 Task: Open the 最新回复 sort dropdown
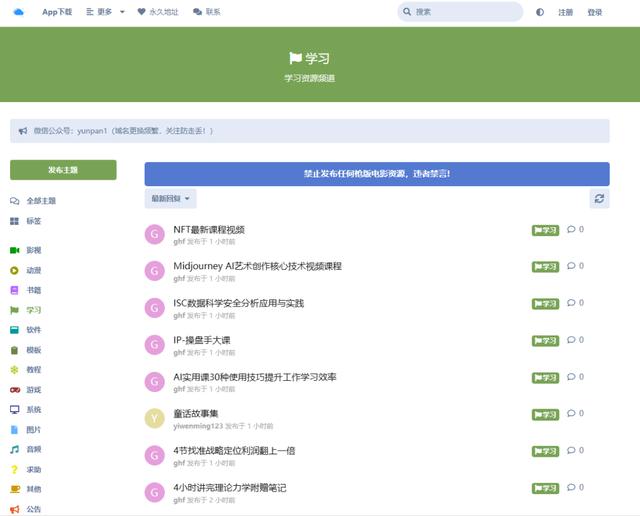(170, 198)
